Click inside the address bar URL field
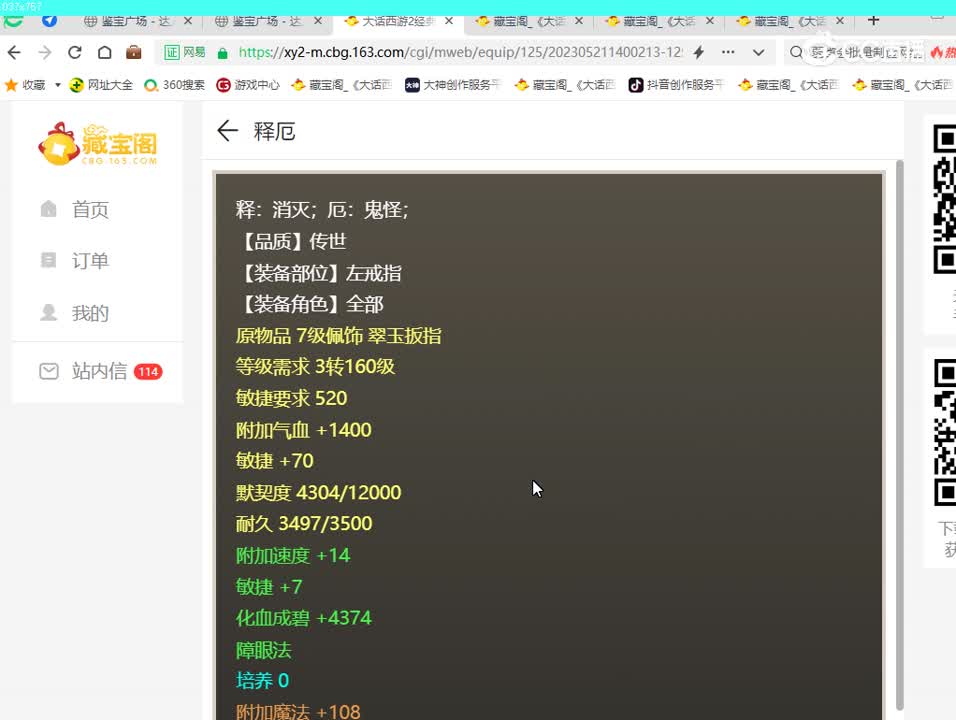Screen dimensions: 956x720 click(x=450, y=52)
